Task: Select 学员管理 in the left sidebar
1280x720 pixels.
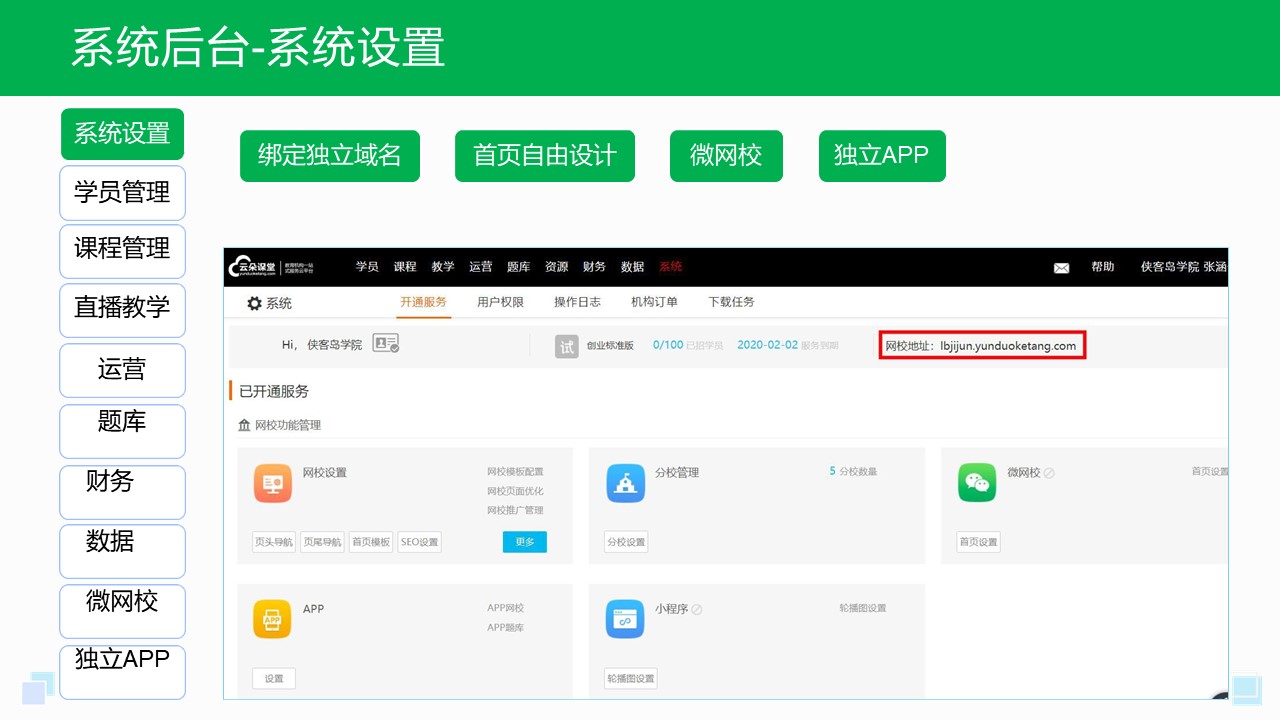Action: click(122, 193)
